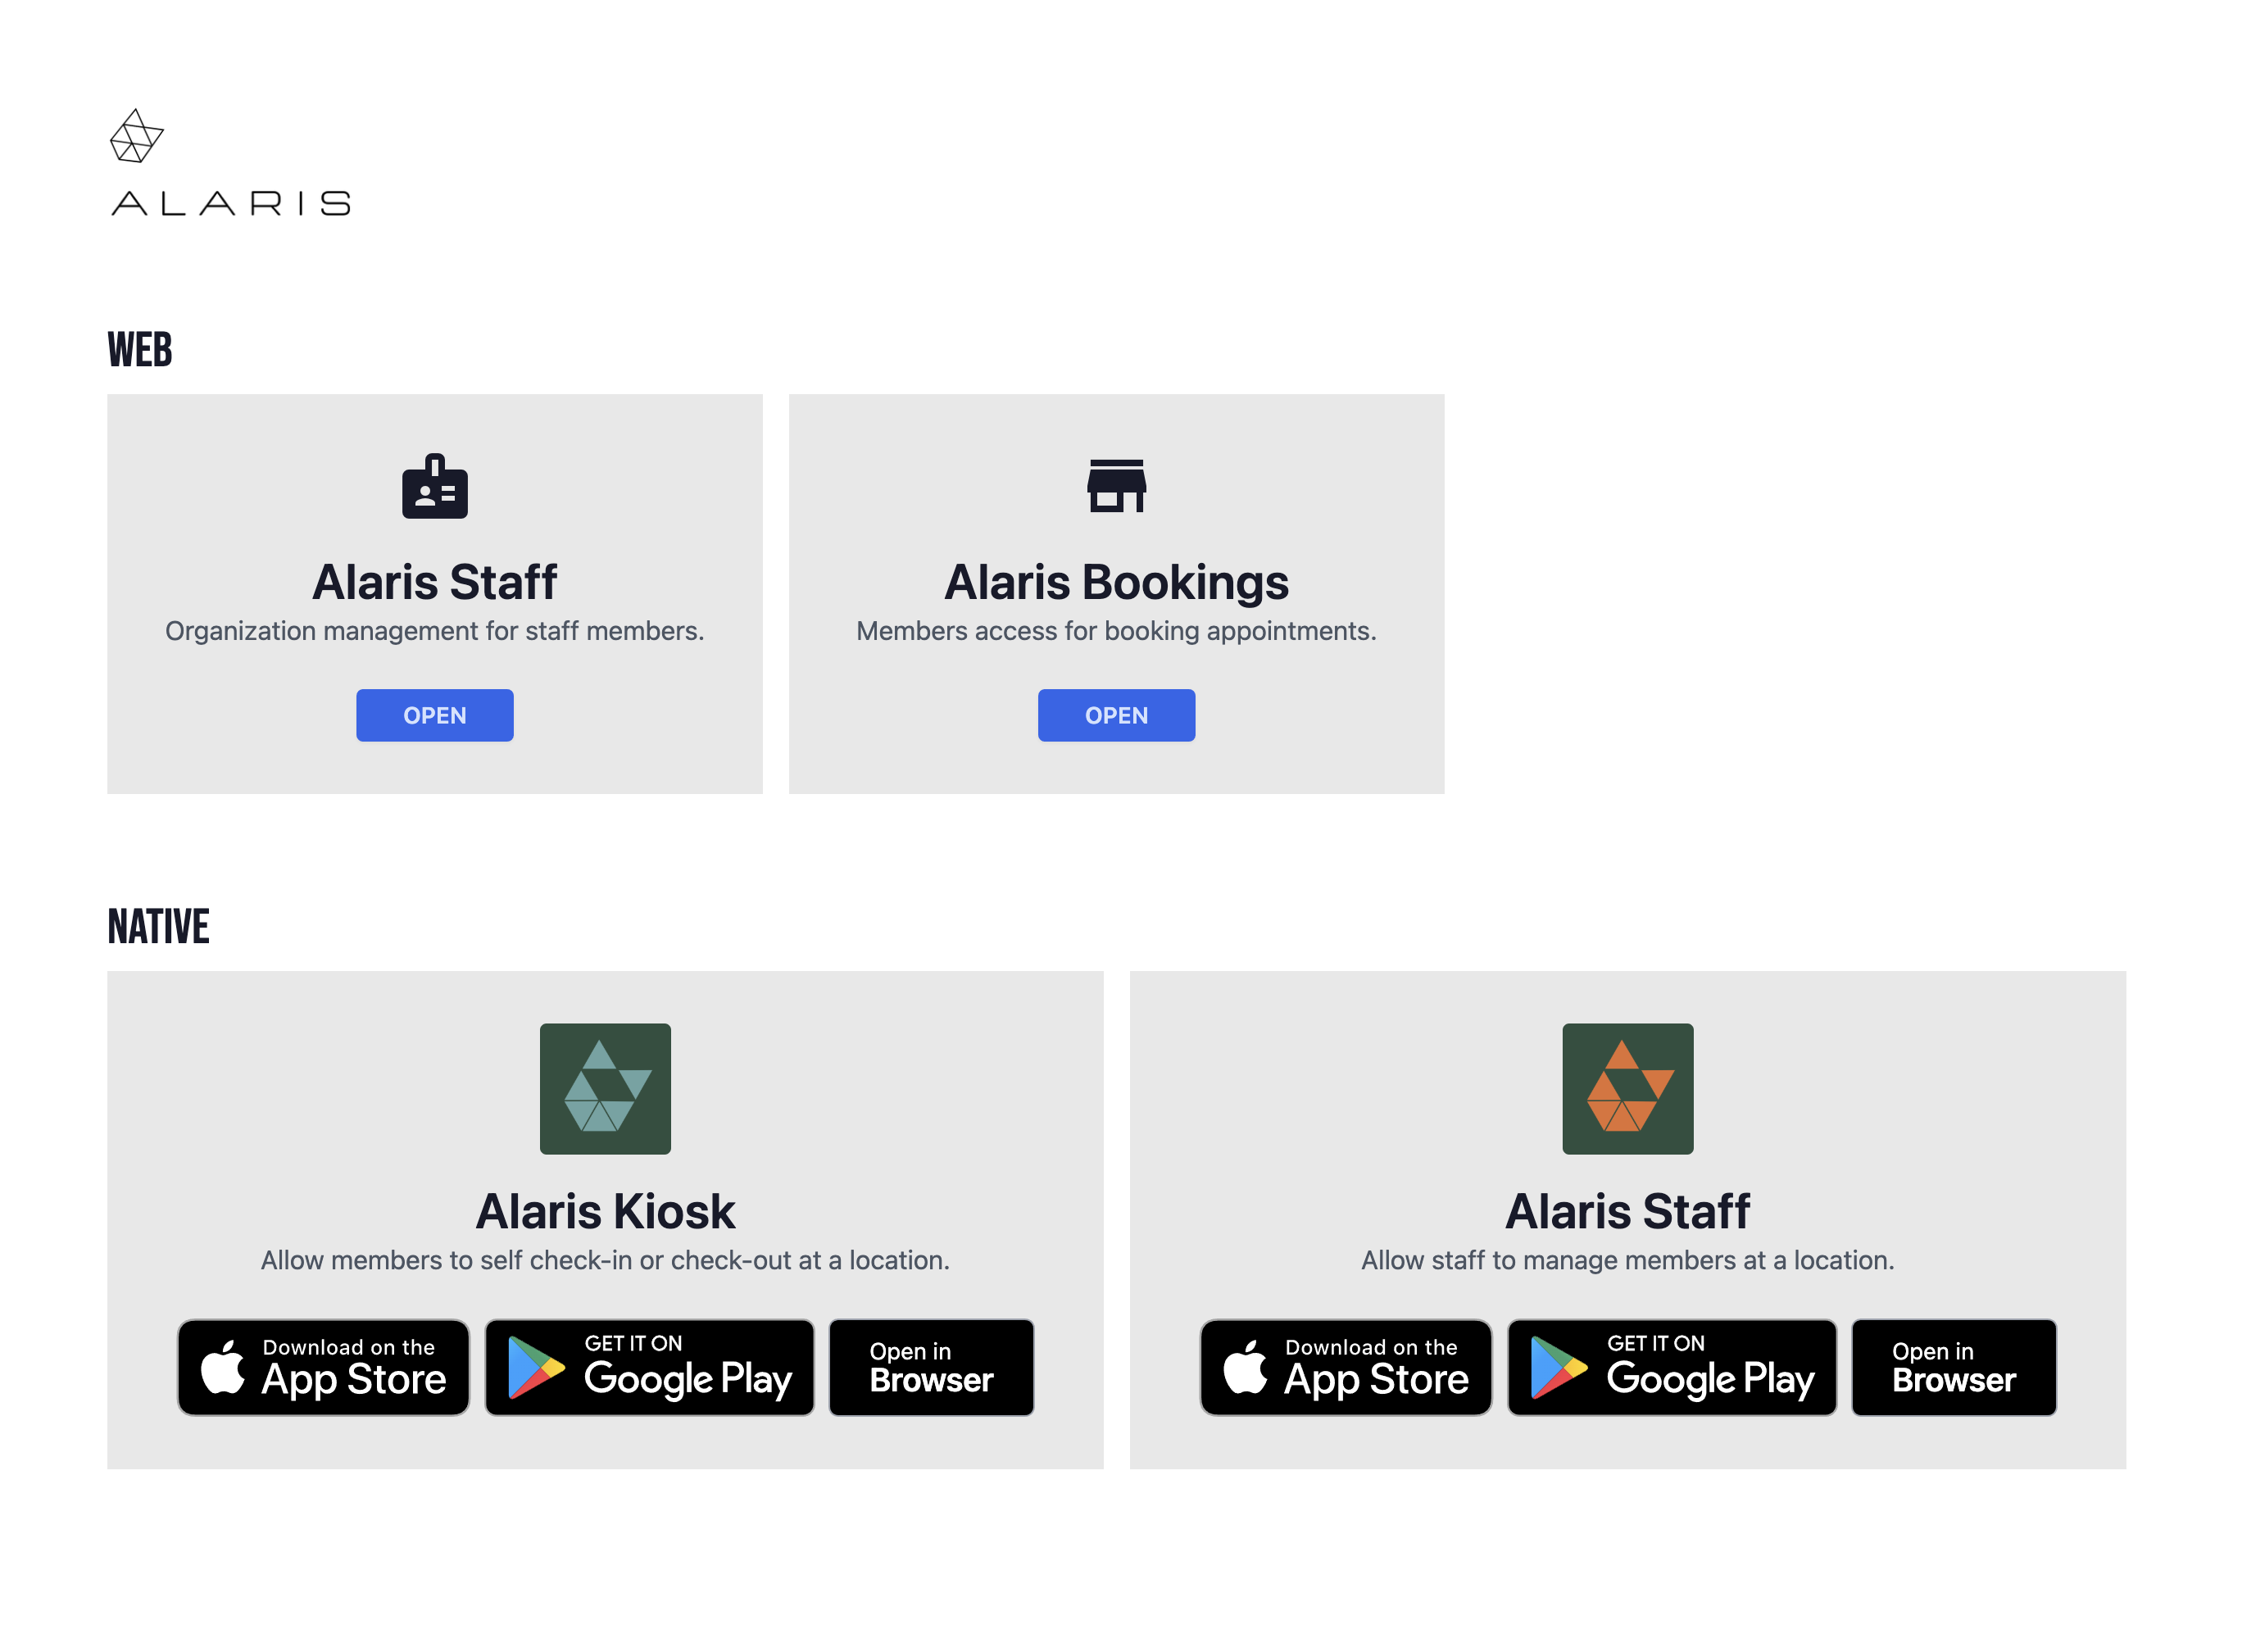The width and height of the screenshot is (2242, 1652).
Task: Click the ALARIS wordmark text
Action: [231, 203]
